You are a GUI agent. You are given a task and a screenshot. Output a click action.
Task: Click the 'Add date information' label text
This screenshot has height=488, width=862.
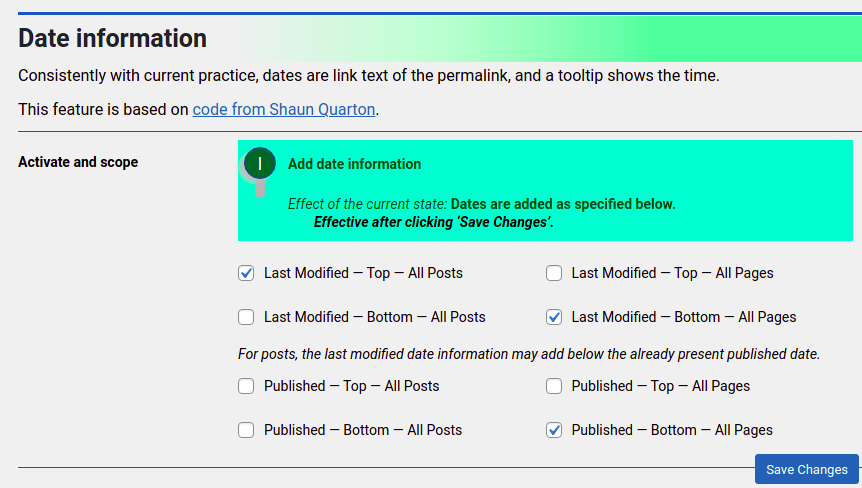point(355,164)
